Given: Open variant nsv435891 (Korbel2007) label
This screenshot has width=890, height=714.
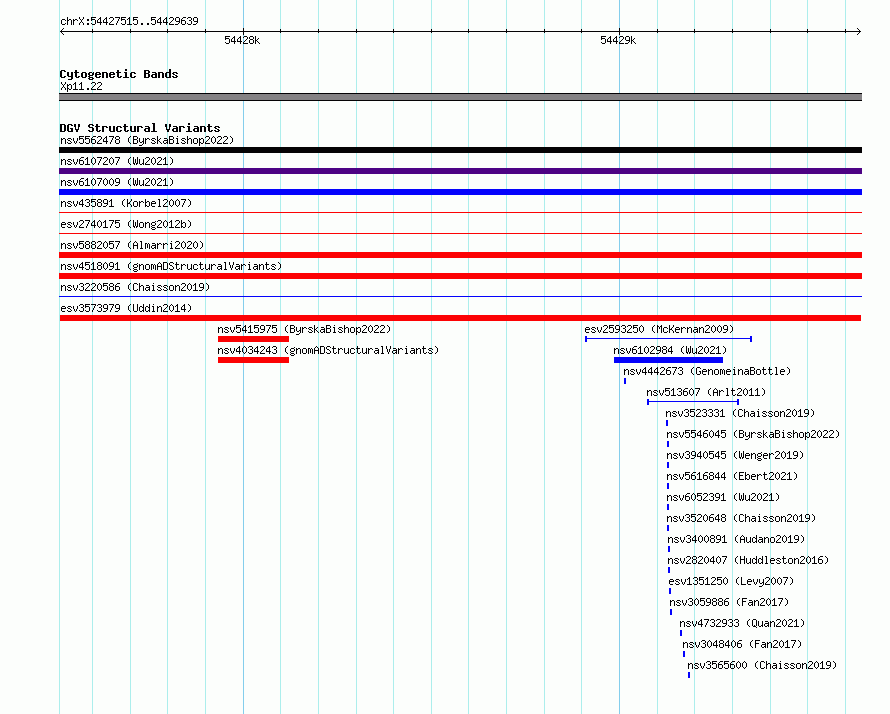Looking at the screenshot, I should 126,203.
